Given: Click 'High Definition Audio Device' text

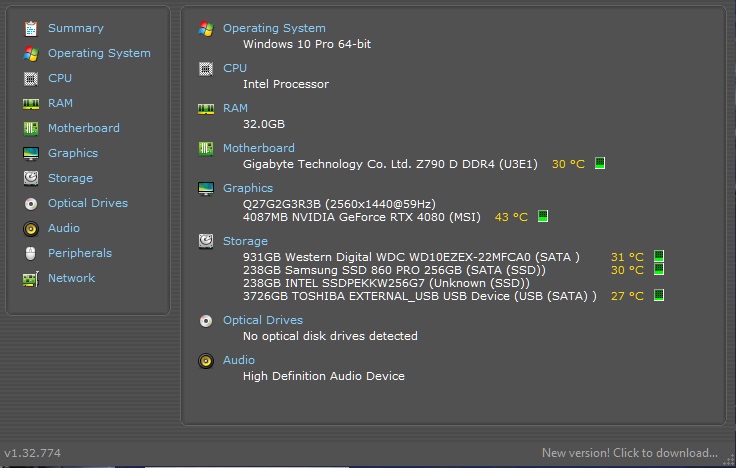Looking at the screenshot, I should (323, 376).
